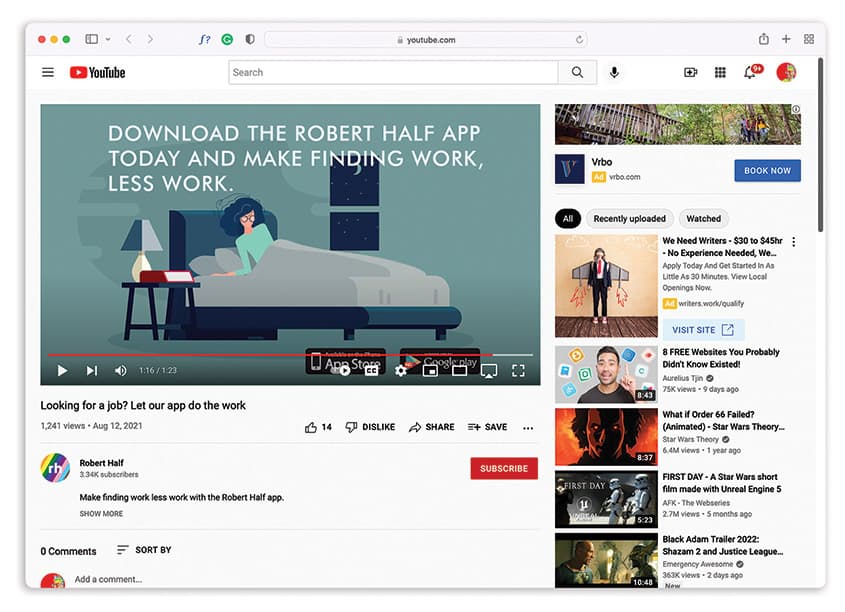Viewport: 845px width, 612px height.
Task: Open AirPlay from the player
Action: coord(489,371)
